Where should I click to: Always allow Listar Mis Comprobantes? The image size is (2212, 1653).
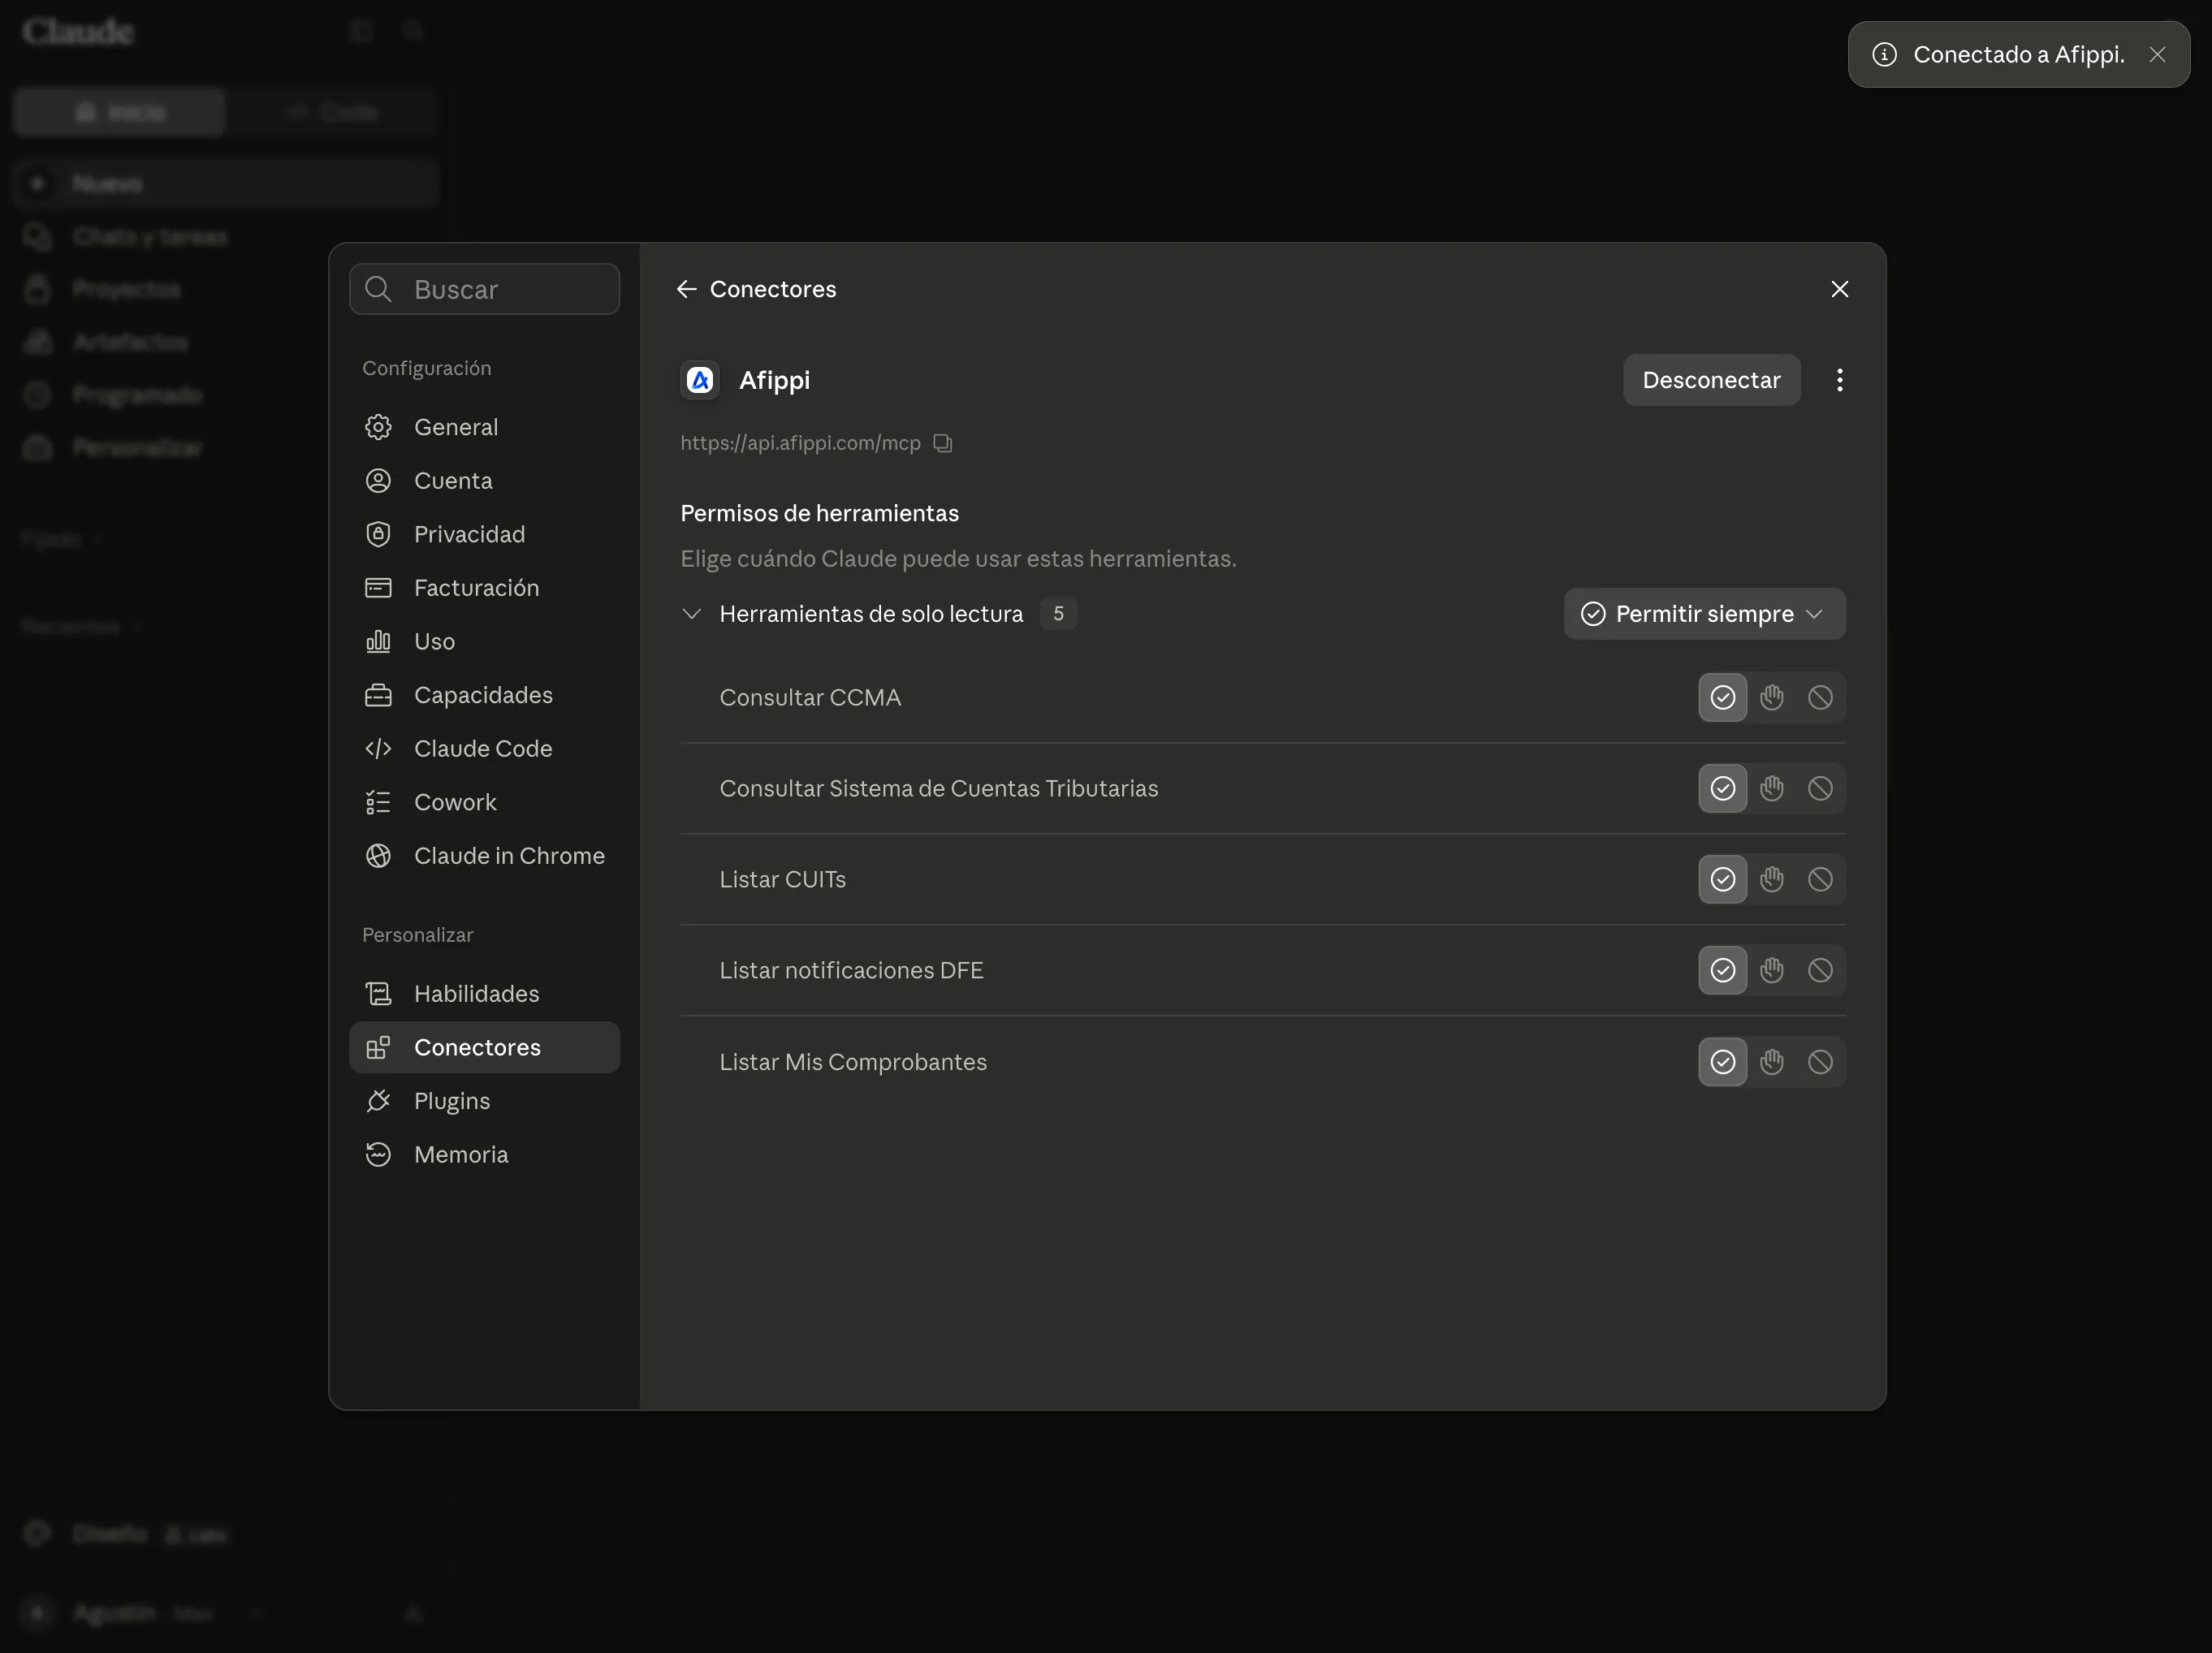(x=1722, y=1062)
